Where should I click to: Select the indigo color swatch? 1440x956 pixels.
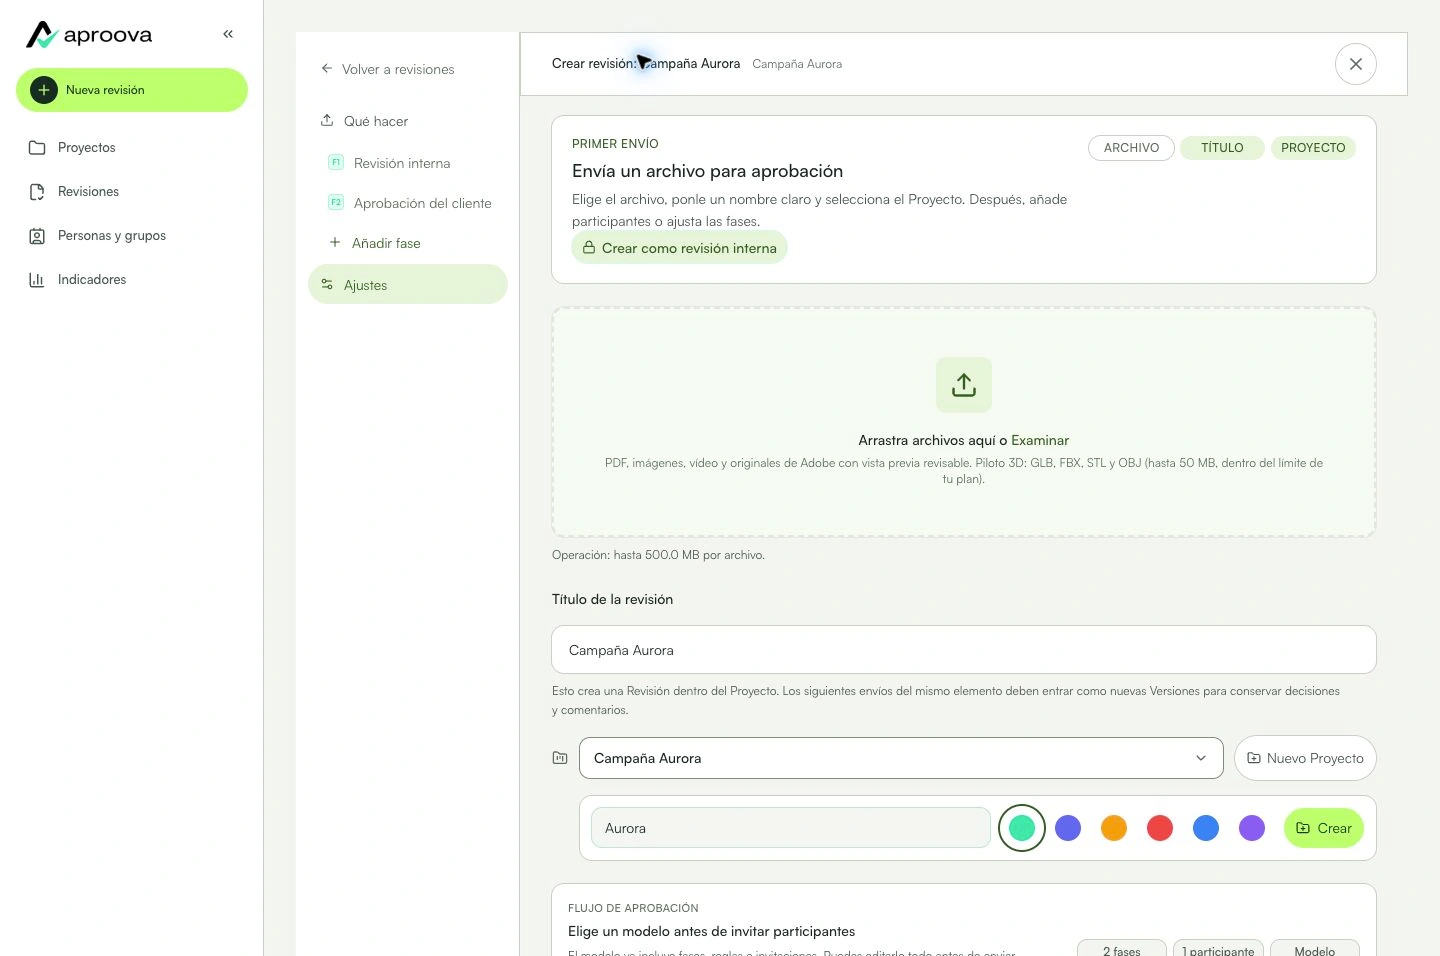1068,828
